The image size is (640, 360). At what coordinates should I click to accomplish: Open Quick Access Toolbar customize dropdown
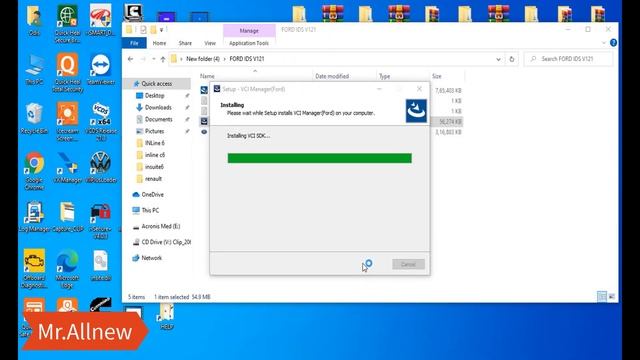162,30
